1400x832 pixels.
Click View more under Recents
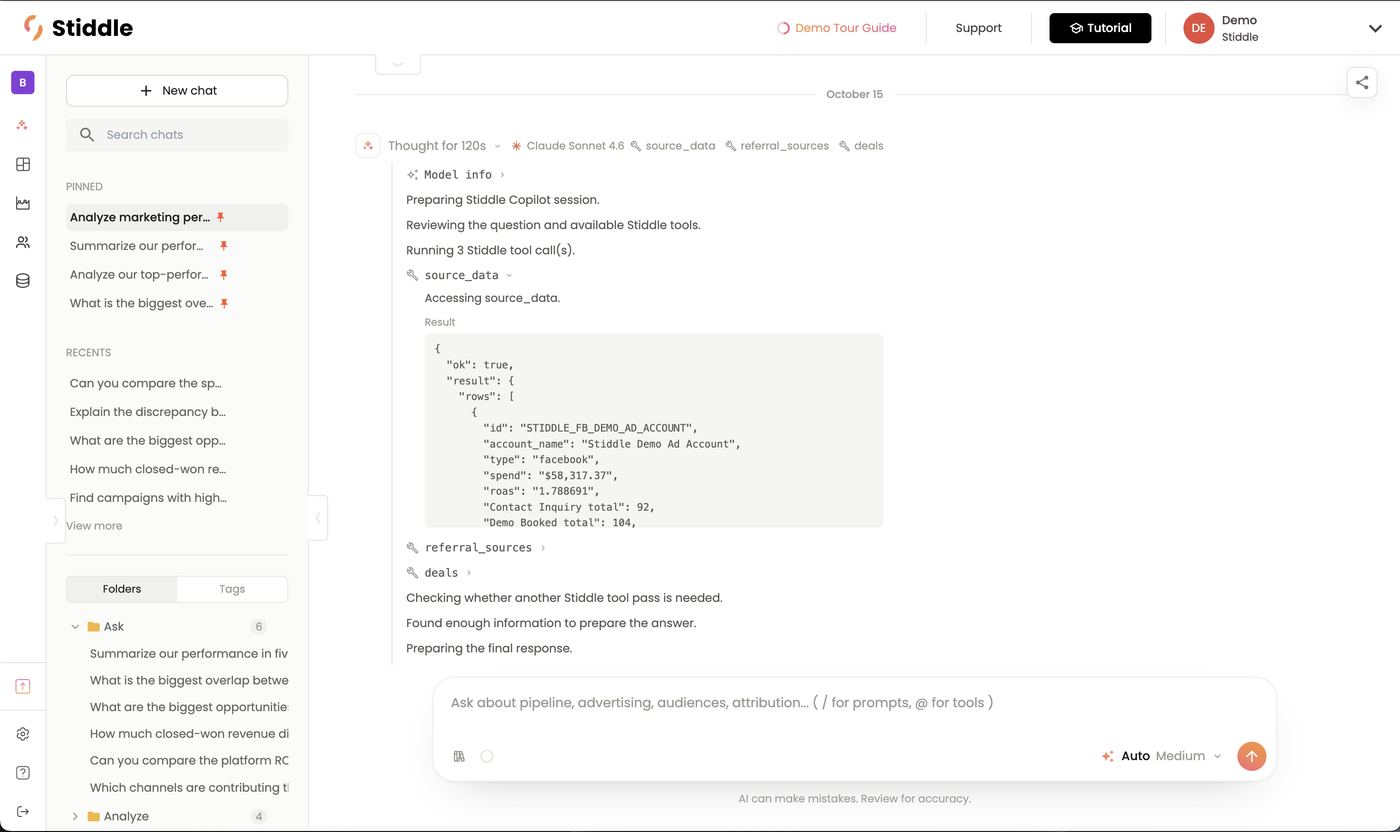tap(94, 526)
